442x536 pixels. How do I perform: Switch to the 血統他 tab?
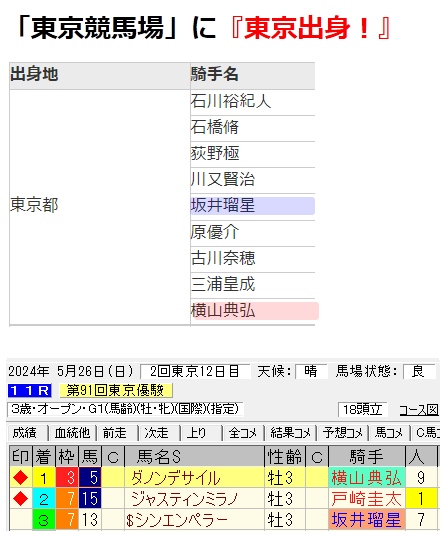[x=72, y=433]
